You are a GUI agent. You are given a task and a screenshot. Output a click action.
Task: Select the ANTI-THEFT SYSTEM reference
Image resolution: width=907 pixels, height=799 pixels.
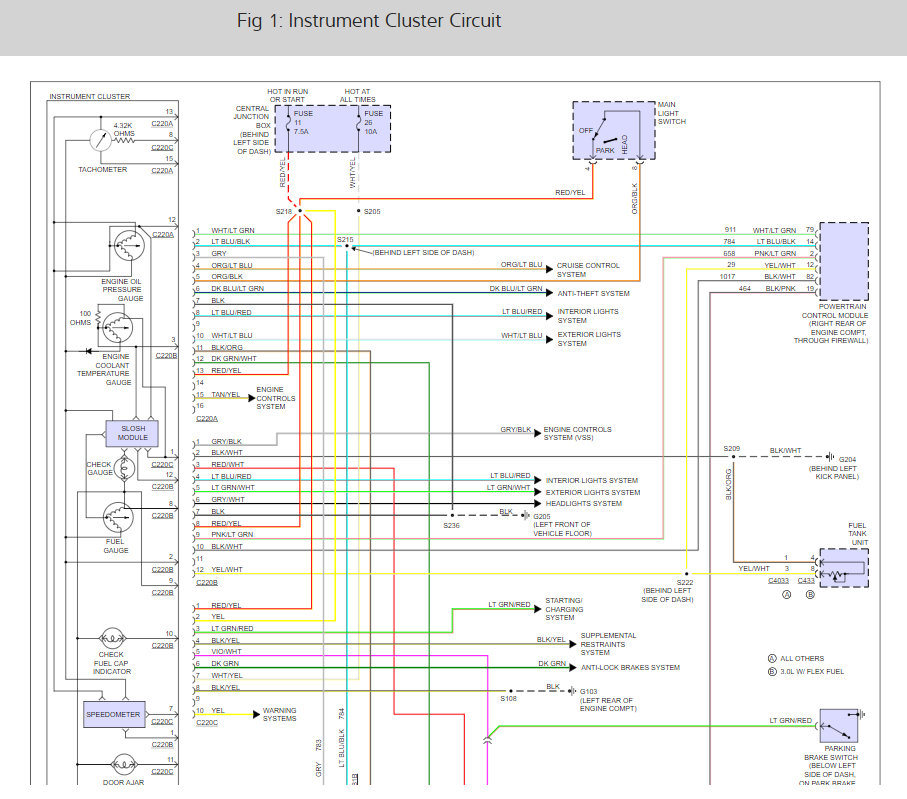[593, 294]
